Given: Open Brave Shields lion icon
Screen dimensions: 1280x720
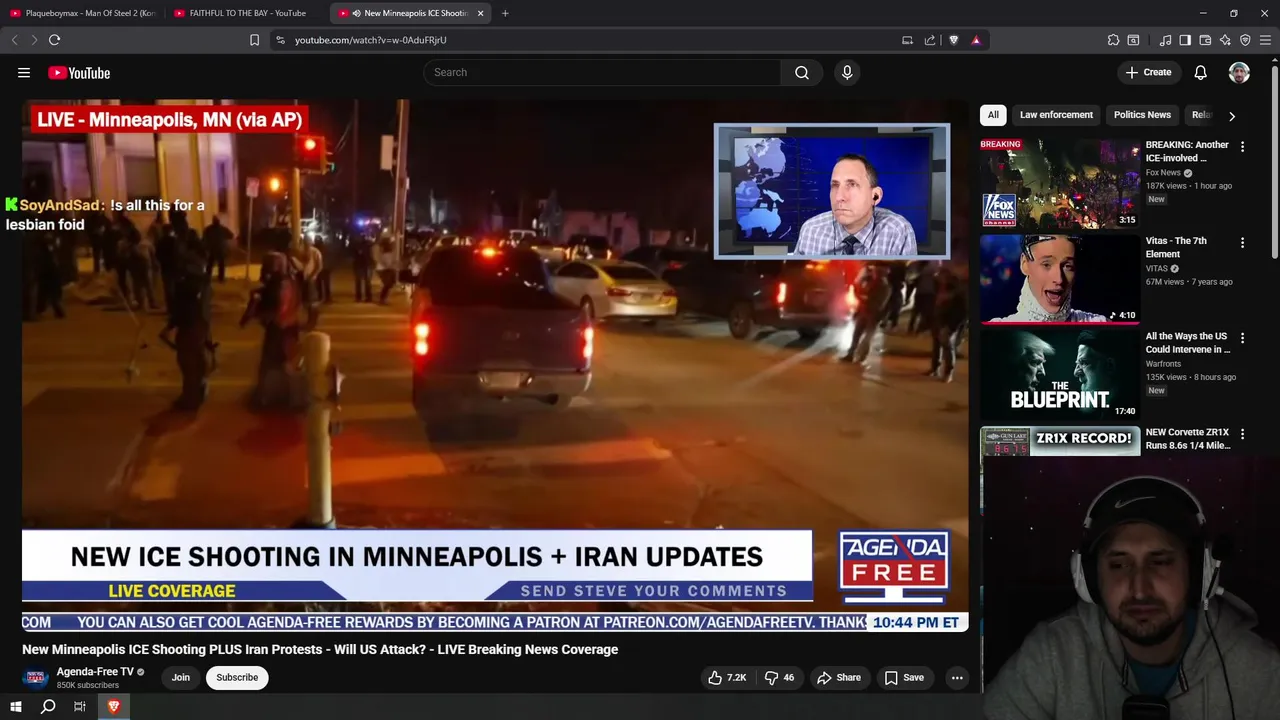Looking at the screenshot, I should tap(953, 40).
